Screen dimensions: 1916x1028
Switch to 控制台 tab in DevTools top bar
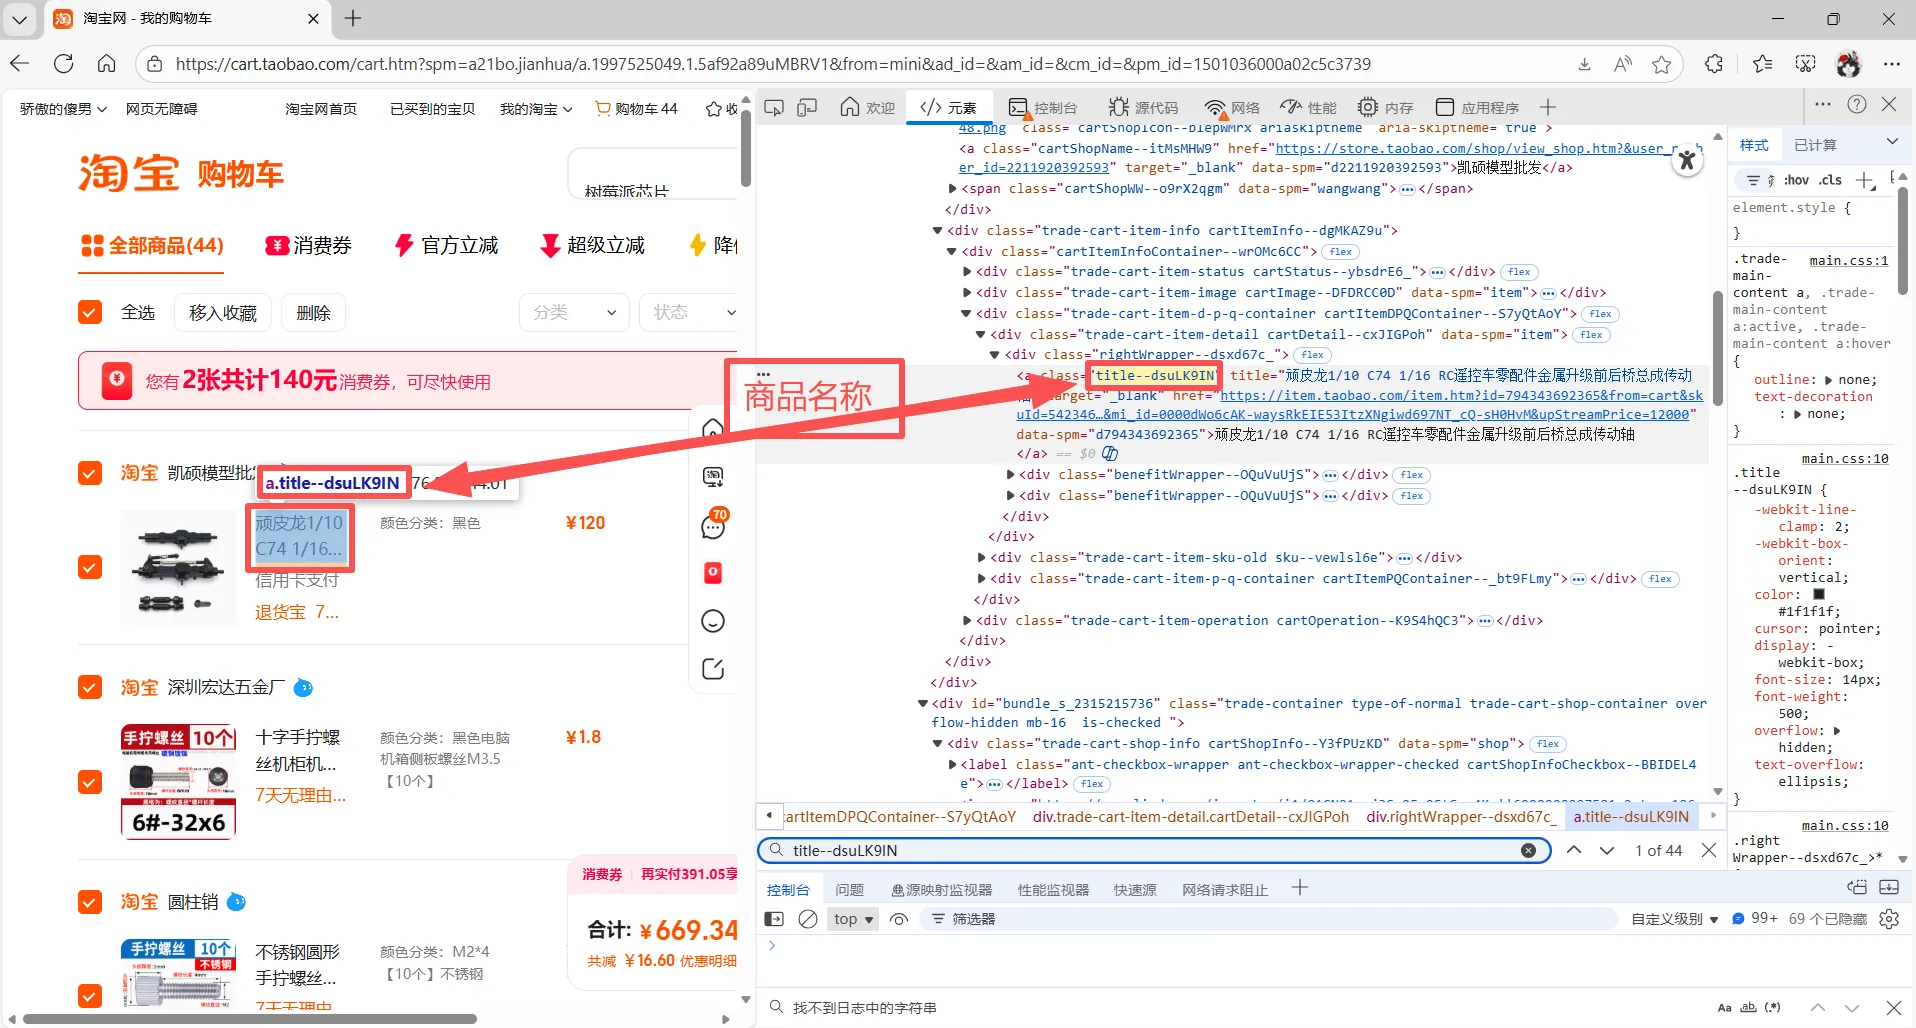tap(1043, 107)
